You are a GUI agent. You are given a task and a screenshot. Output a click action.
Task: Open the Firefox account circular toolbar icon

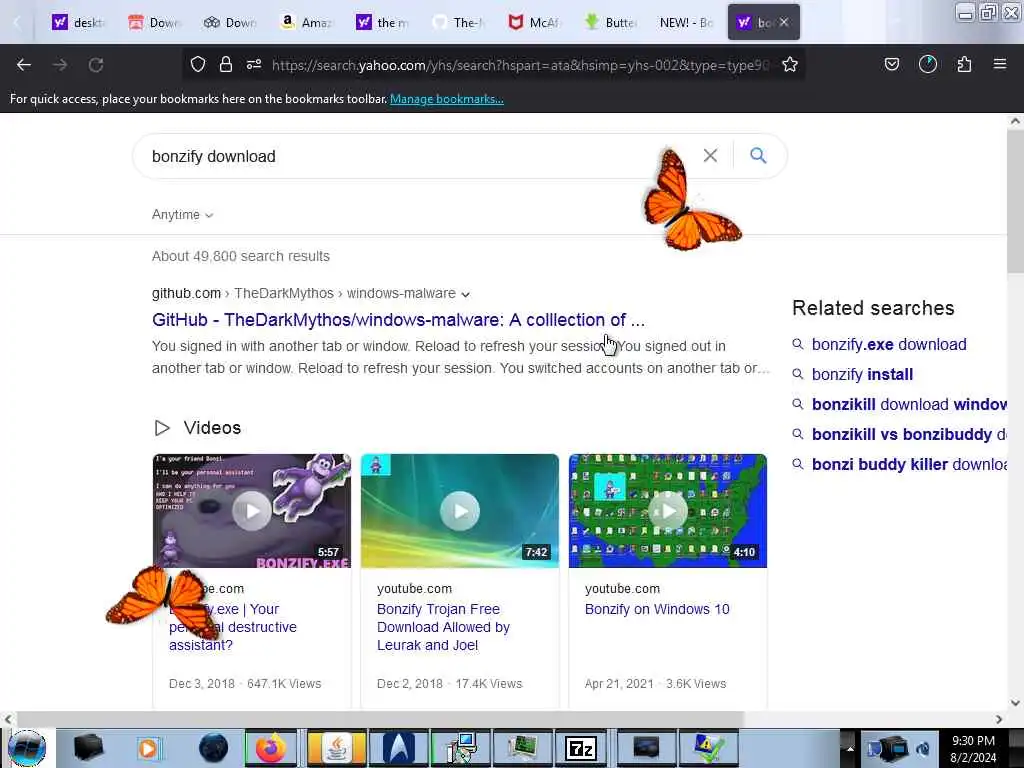pyautogui.click(x=927, y=64)
